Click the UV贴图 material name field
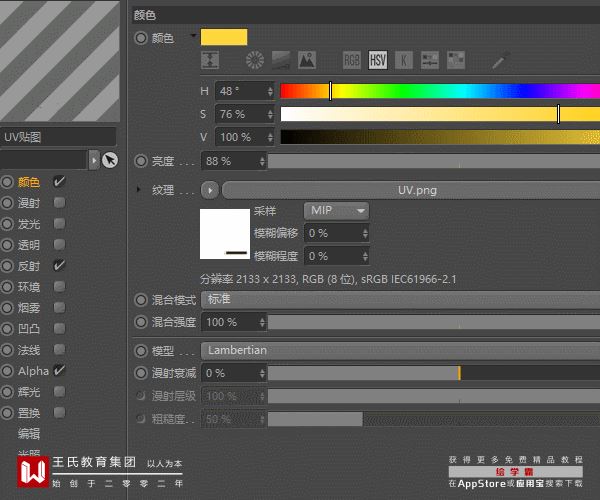 (58, 137)
